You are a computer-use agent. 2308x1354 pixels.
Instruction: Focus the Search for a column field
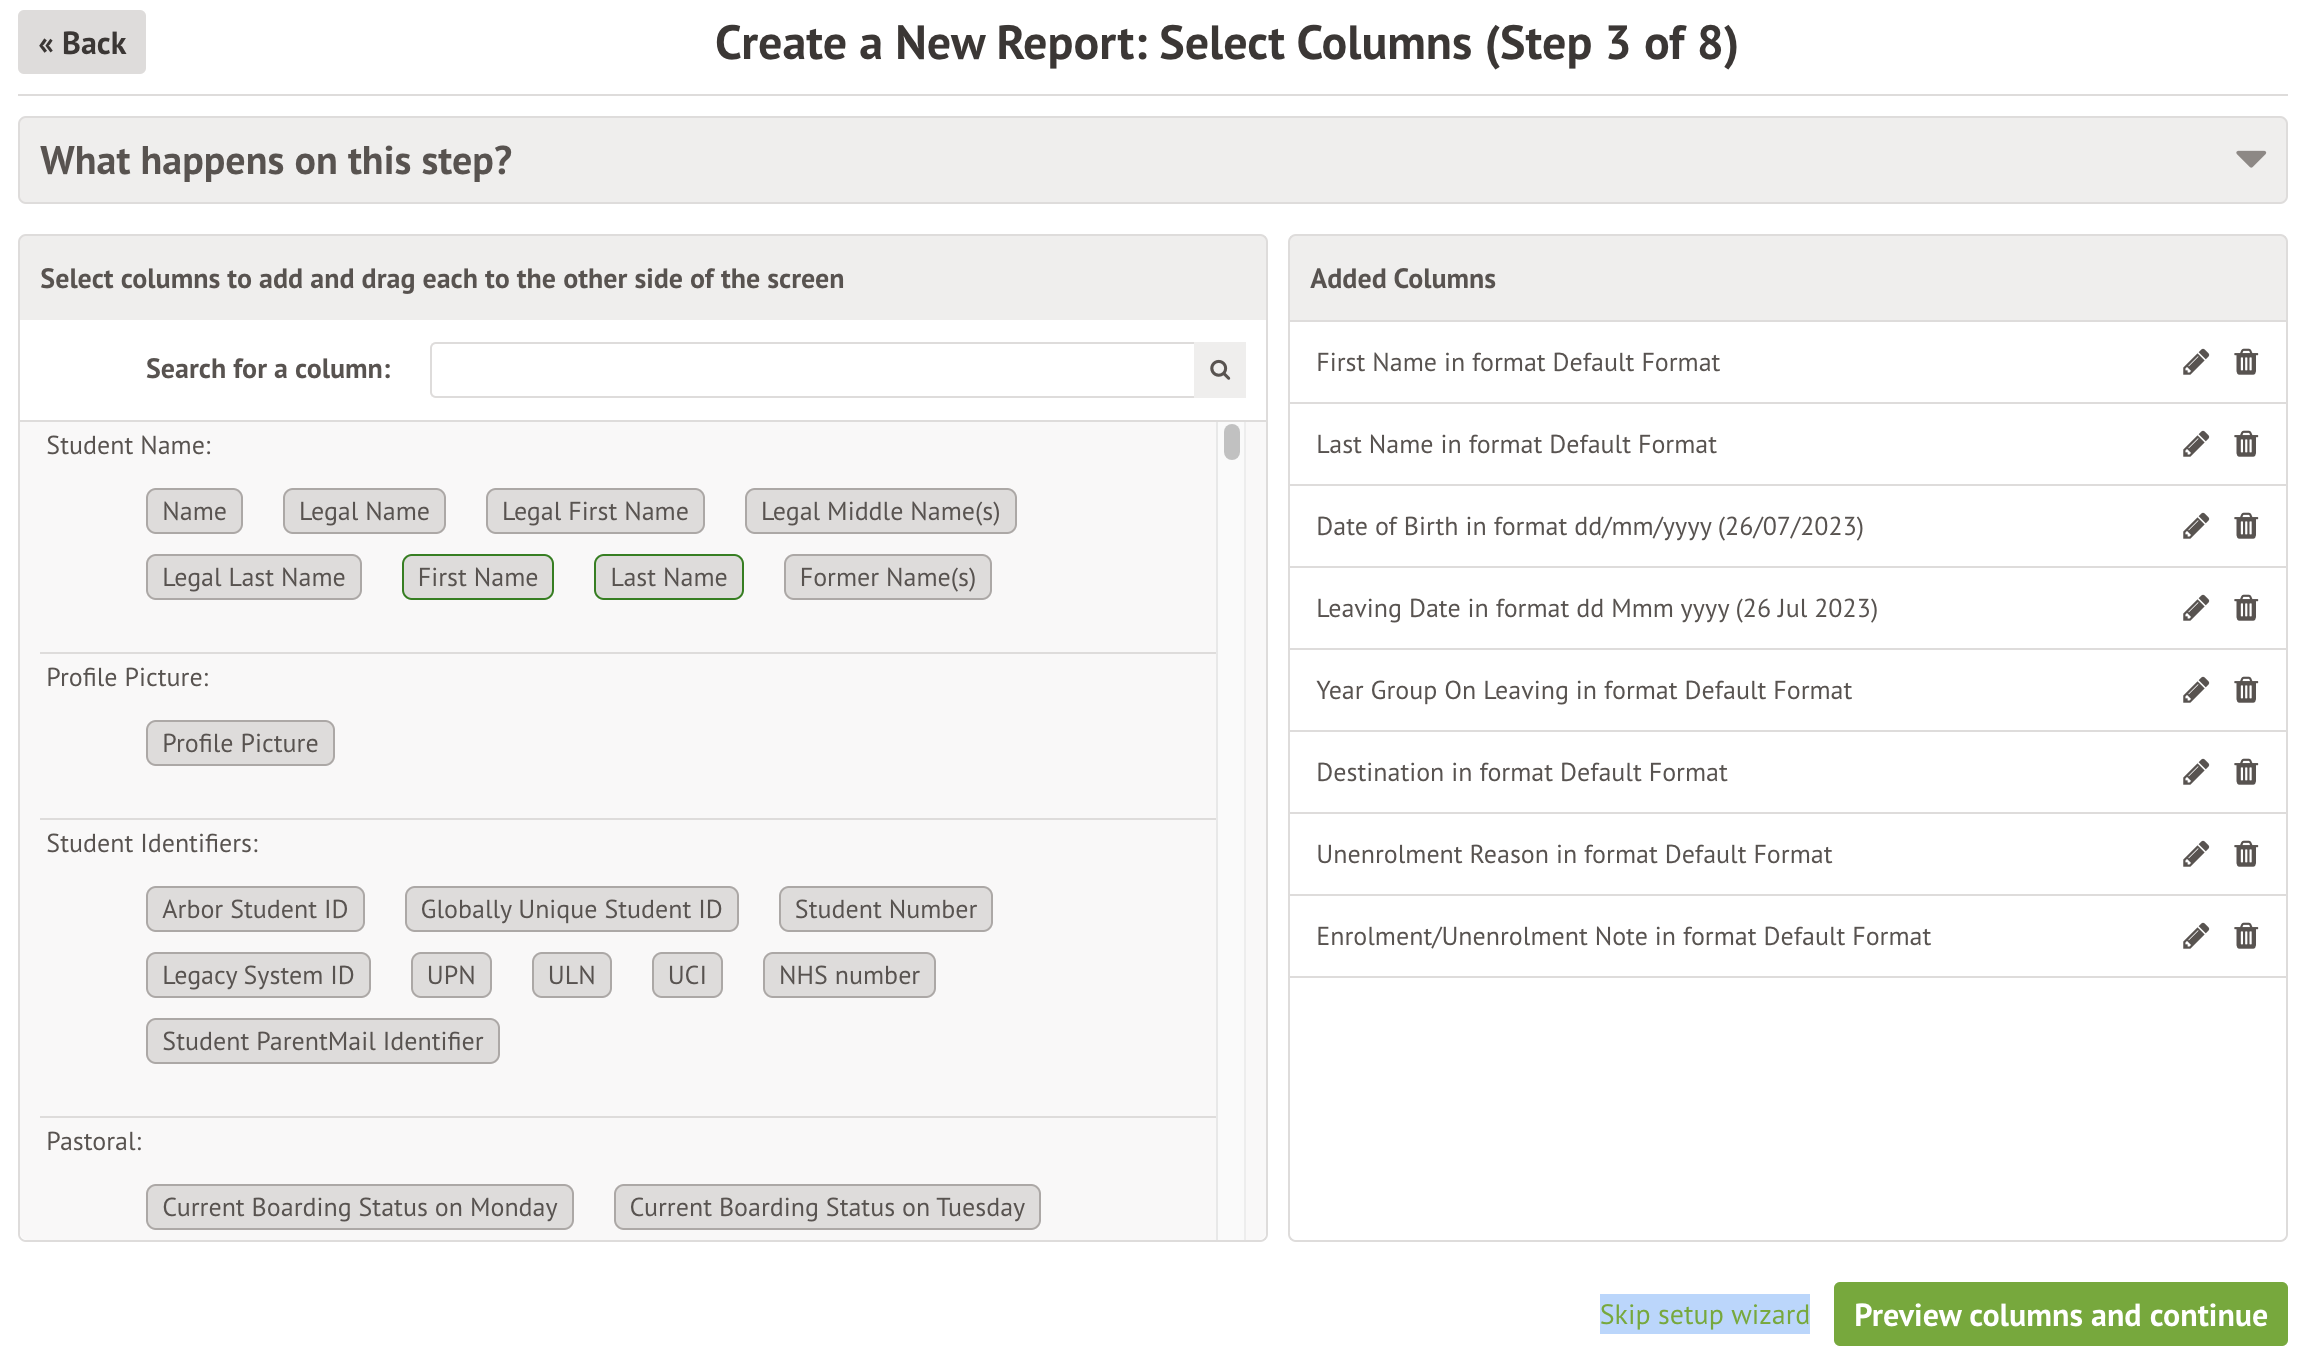[812, 370]
